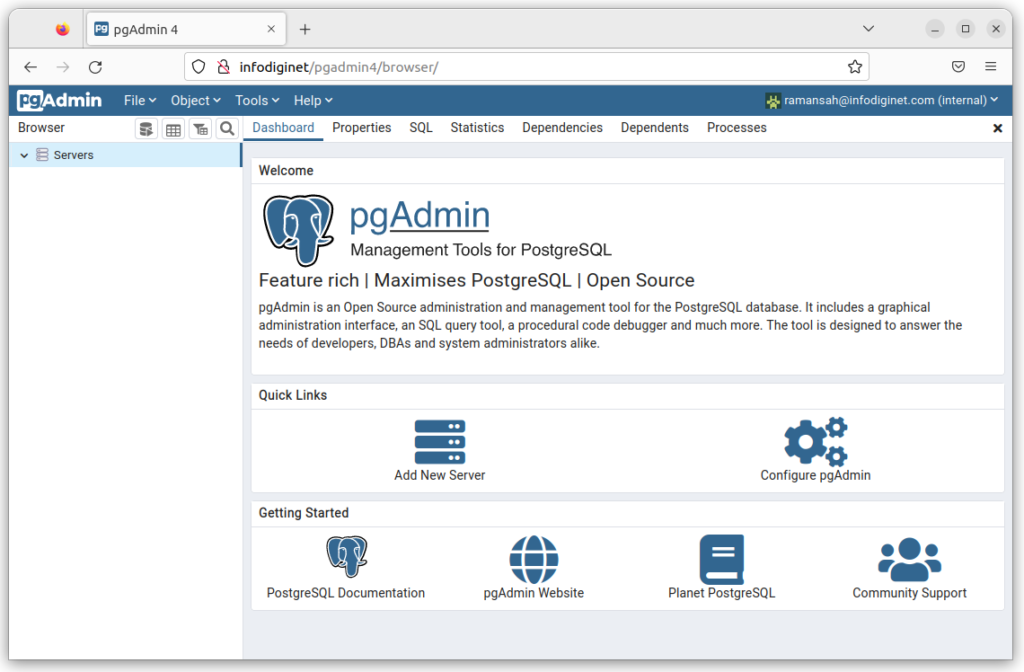The image size is (1024, 672).
Task: Select the pgAdmin 4 browser tab
Action: pyautogui.click(x=186, y=29)
